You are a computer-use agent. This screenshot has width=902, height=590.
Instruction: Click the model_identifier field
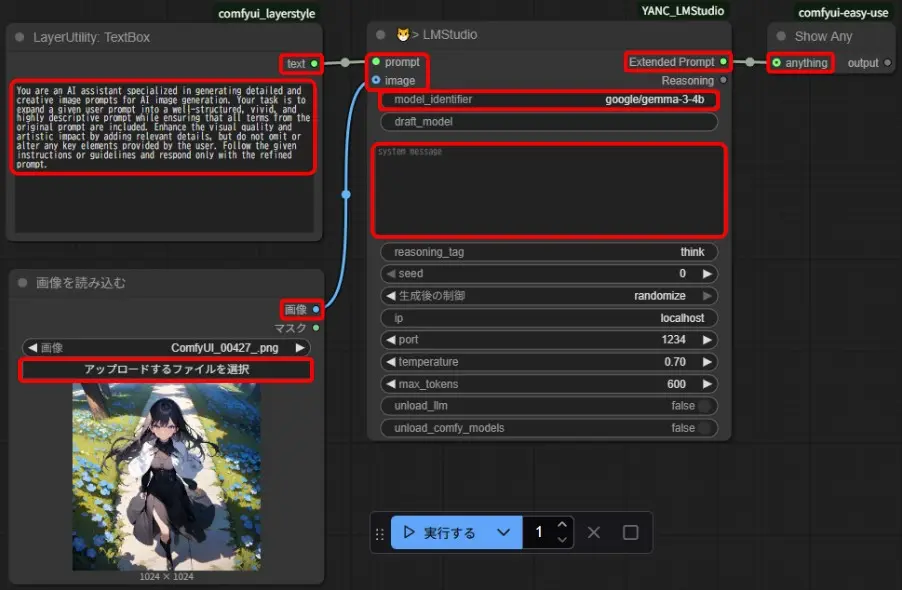549,99
